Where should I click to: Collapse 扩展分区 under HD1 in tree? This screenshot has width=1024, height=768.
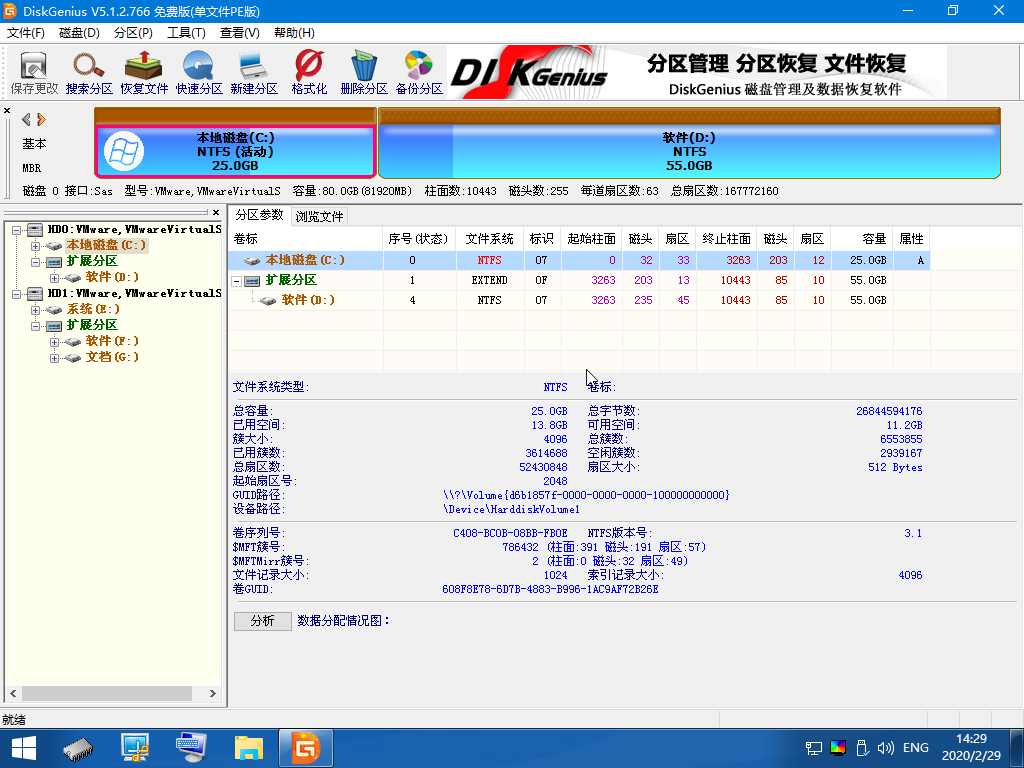(35, 326)
